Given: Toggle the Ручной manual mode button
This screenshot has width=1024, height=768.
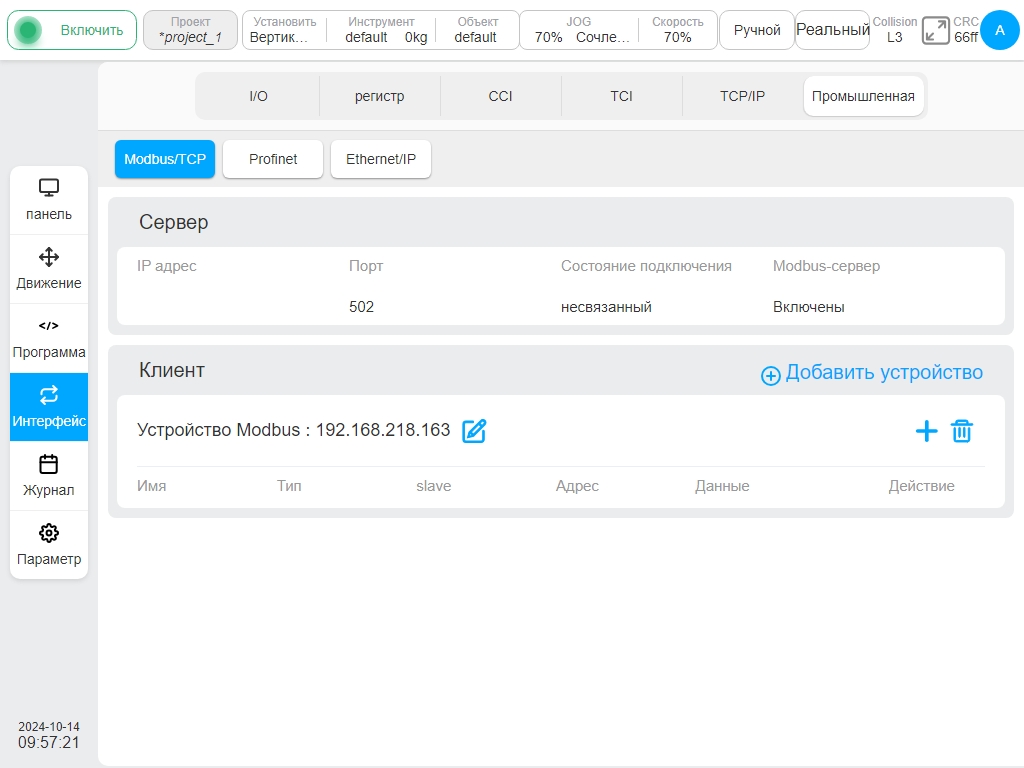Looking at the screenshot, I should 757,30.
